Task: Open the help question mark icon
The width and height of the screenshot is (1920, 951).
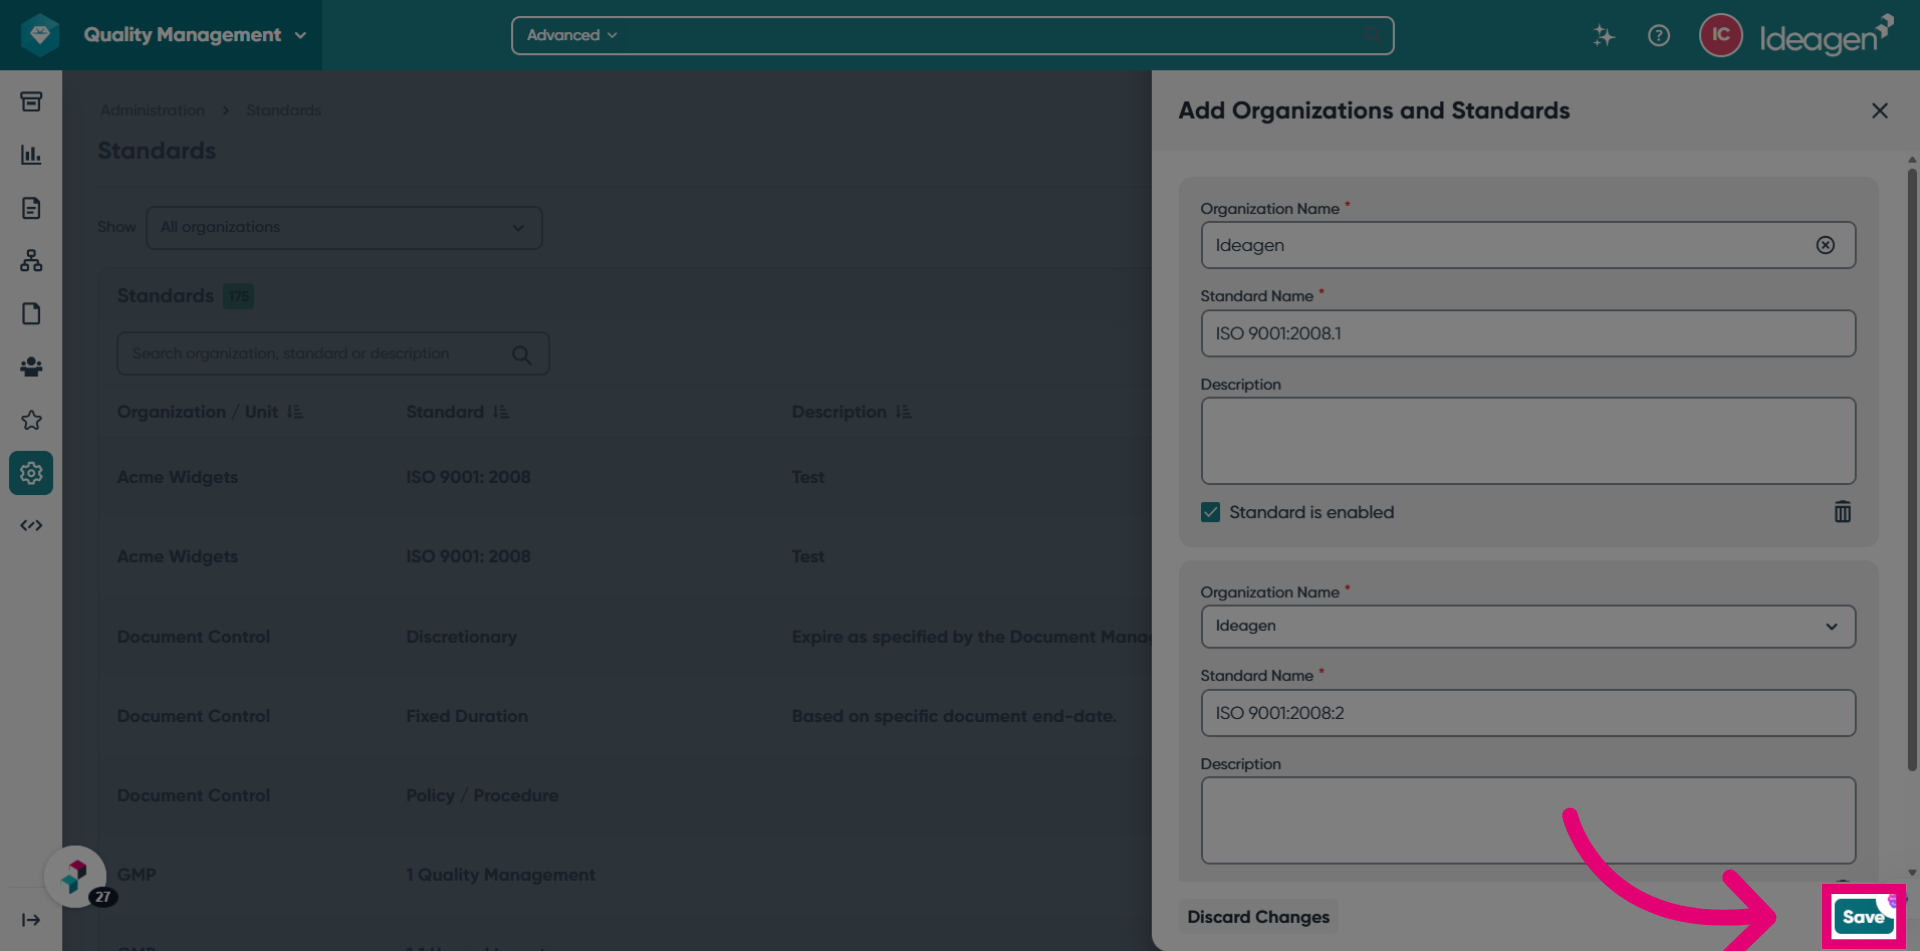Action: coord(1659,36)
